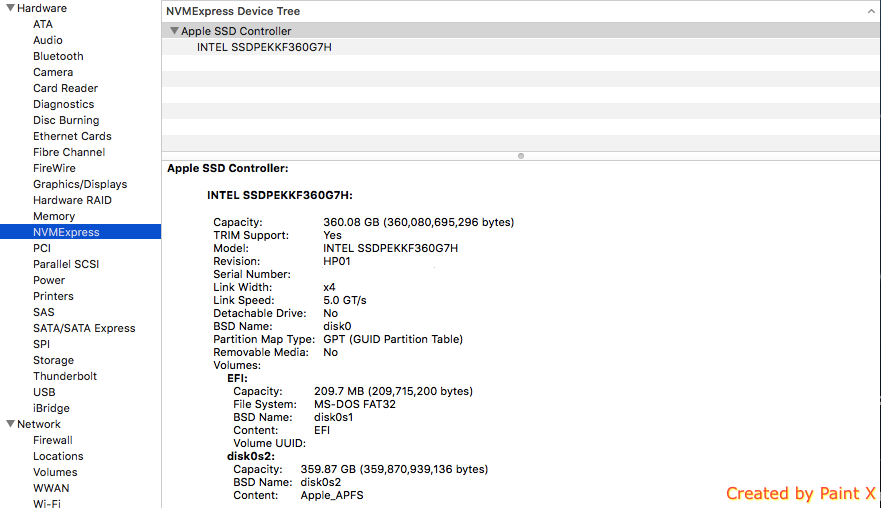Click the Model value INTEL SSDPEKKF360G7H
This screenshot has width=881, height=508.
pyautogui.click(x=390, y=248)
